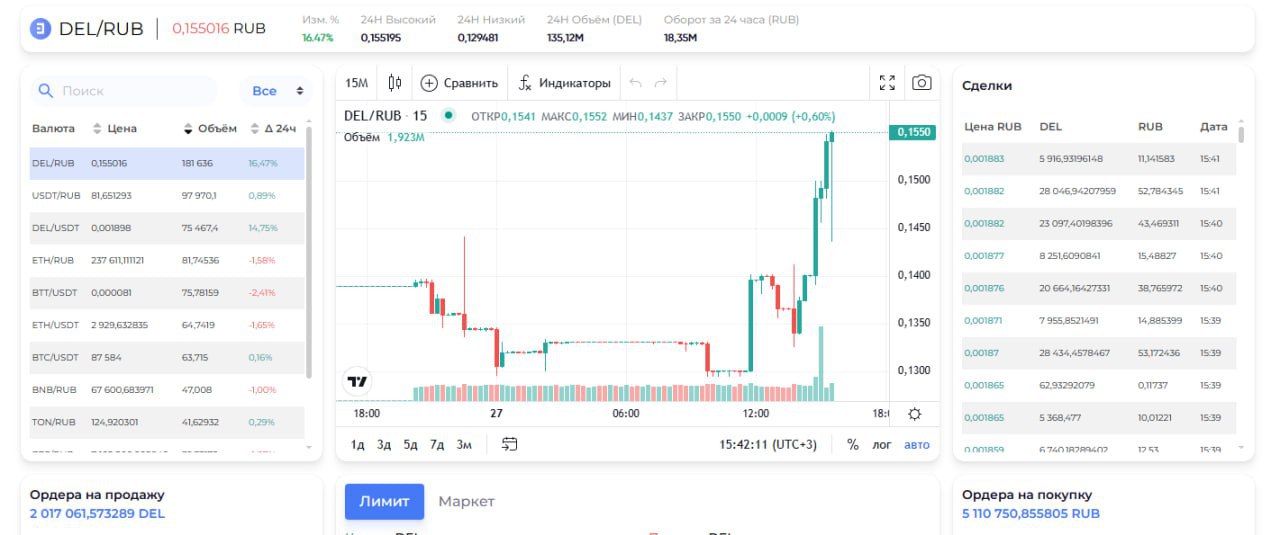Open the candlestick chart type selector

(x=395, y=83)
